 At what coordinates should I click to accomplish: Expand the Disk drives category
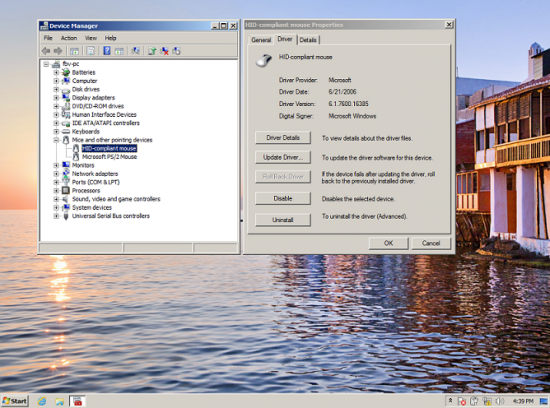point(56,89)
